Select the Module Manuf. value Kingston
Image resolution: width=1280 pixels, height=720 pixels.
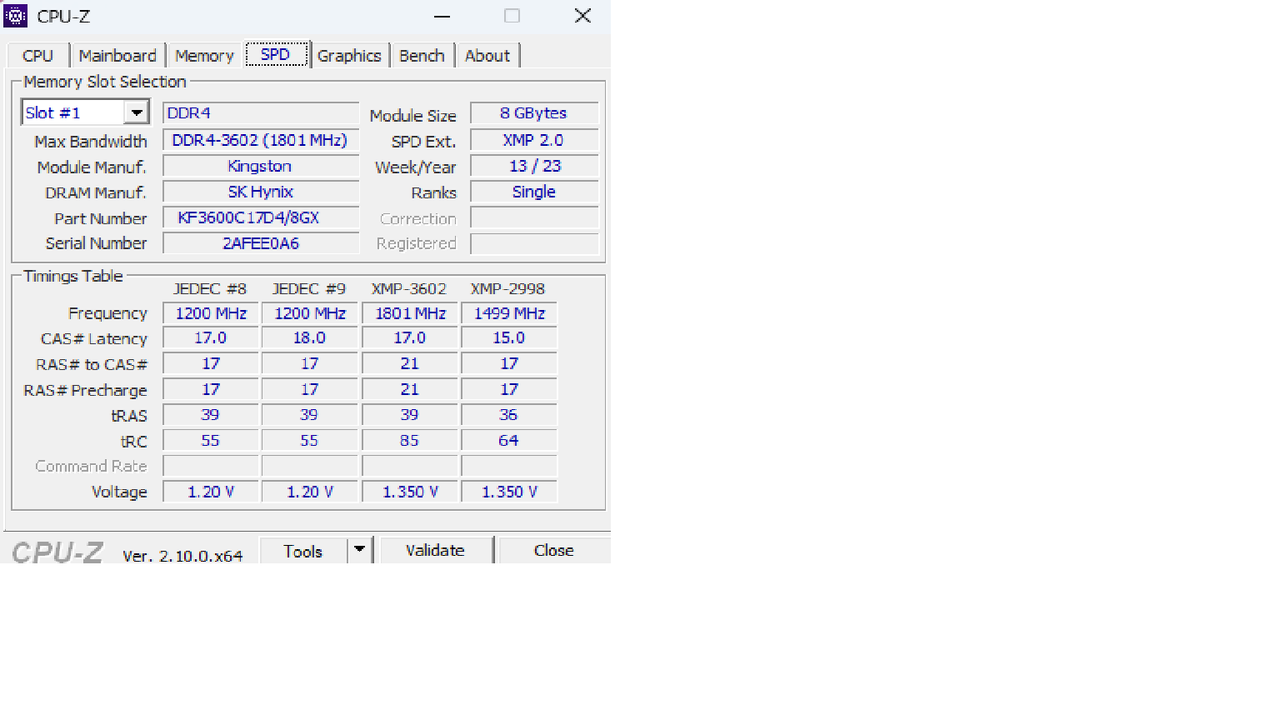pyautogui.click(x=260, y=166)
